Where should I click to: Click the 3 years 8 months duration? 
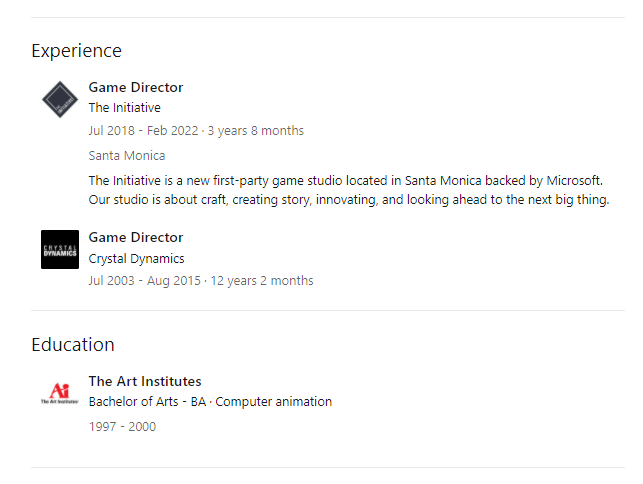coord(255,131)
